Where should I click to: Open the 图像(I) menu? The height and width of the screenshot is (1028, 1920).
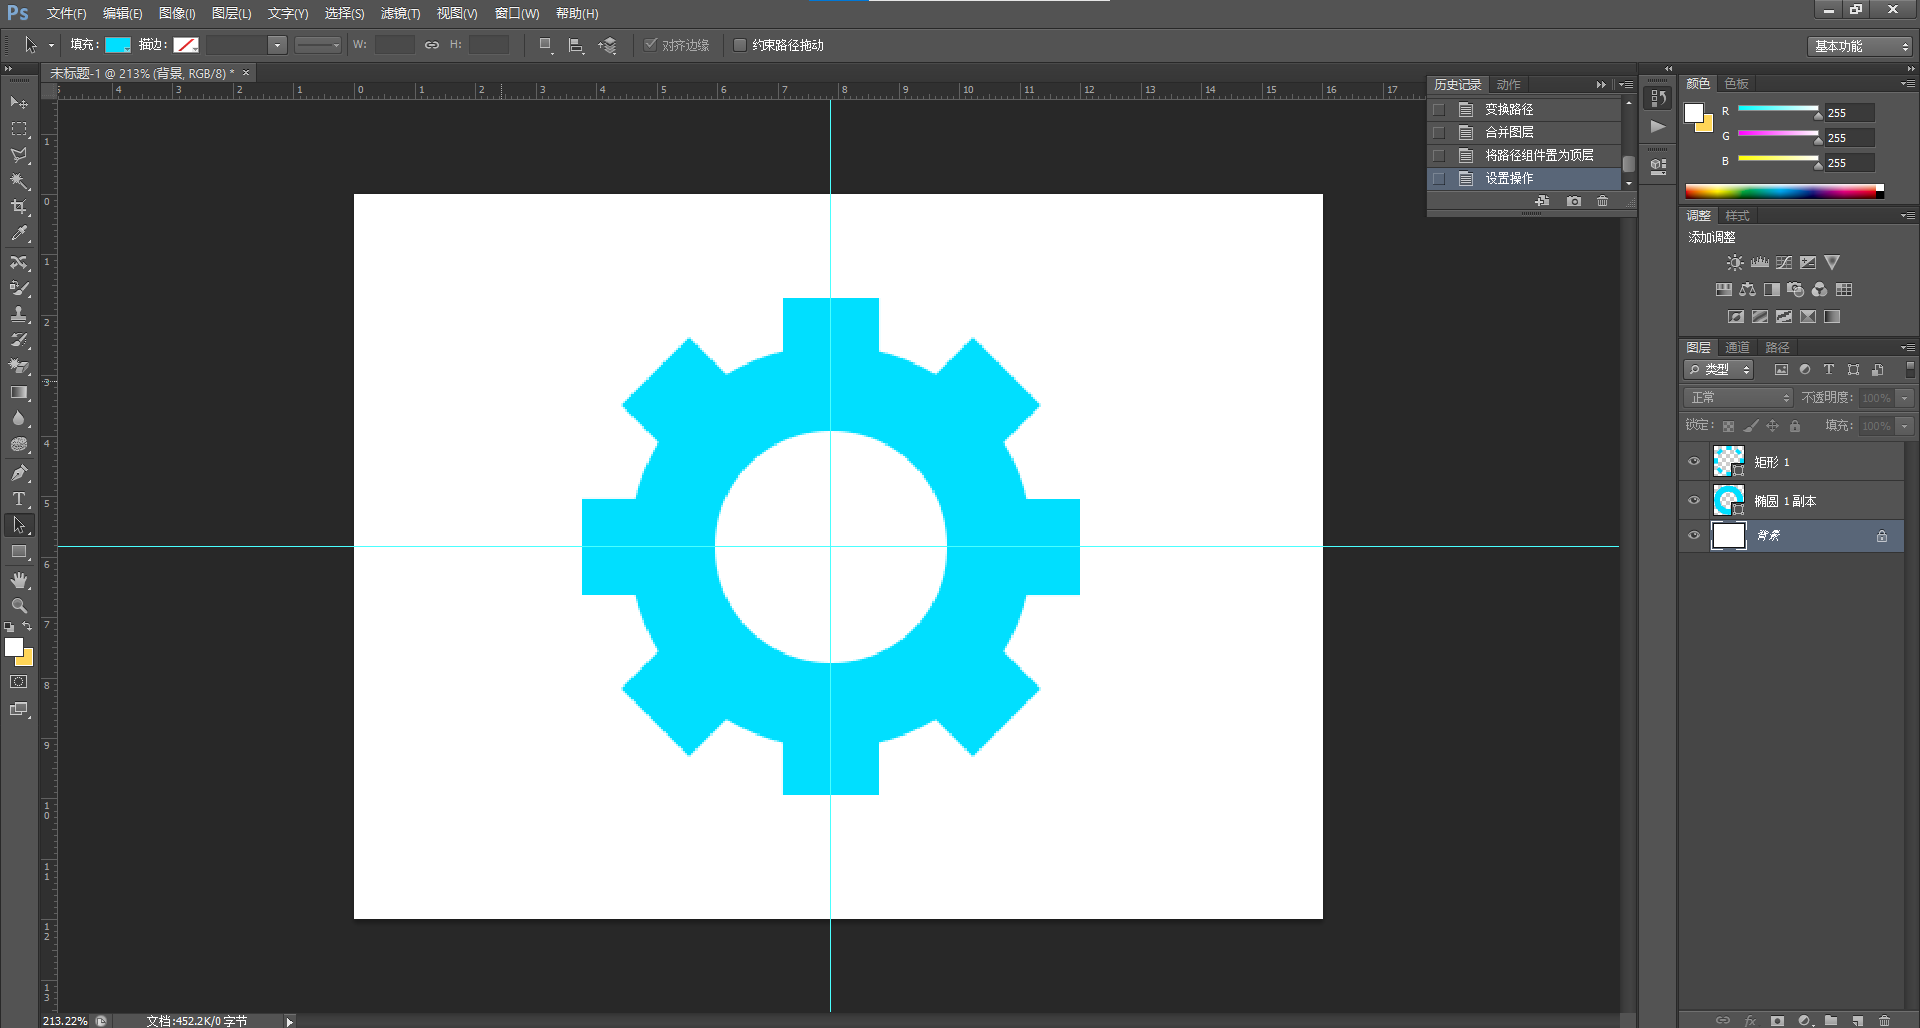177,13
